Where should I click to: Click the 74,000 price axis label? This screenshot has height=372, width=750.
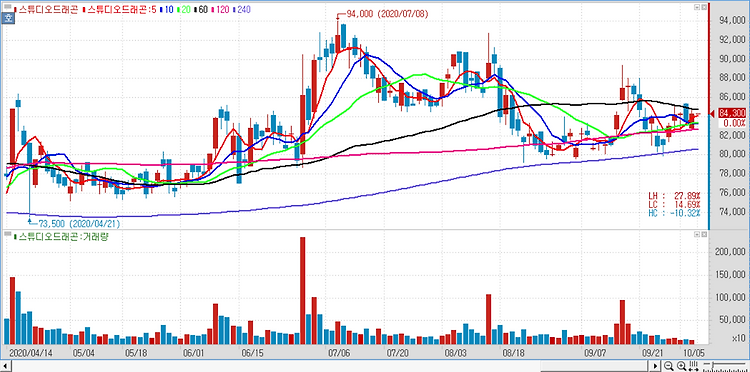733,212
